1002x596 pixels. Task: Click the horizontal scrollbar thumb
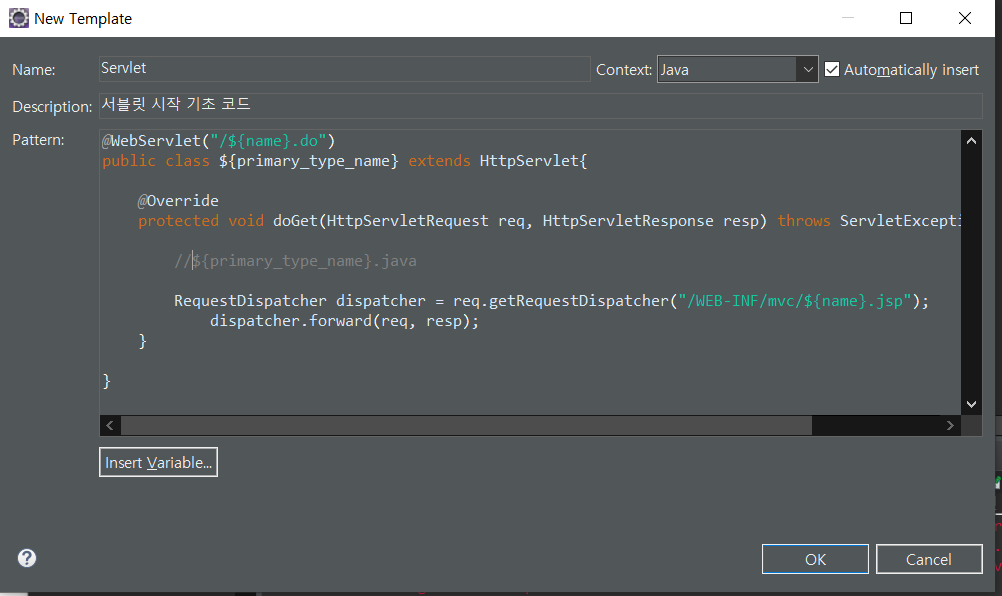tap(466, 425)
